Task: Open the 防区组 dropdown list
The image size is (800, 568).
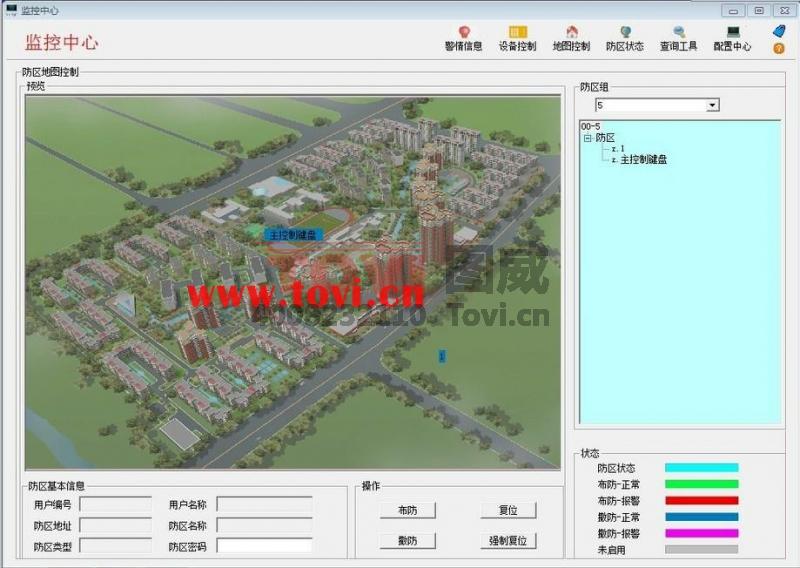Action: tap(712, 105)
